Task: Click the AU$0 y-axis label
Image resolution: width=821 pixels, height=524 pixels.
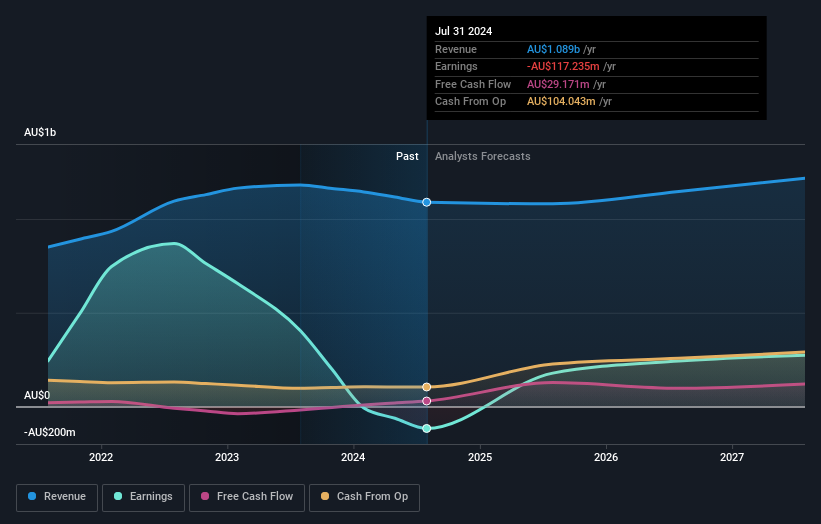Action: coord(37,395)
